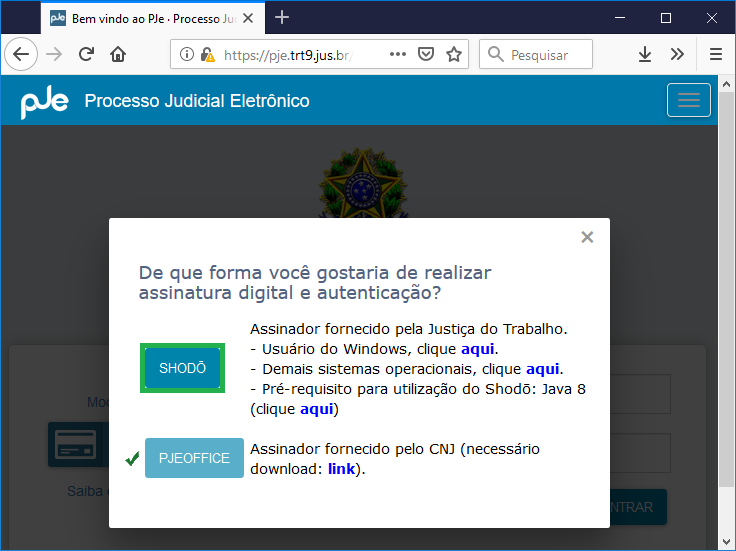
Task: Select the Bem vindo ao PJe tab
Action: (x=153, y=18)
